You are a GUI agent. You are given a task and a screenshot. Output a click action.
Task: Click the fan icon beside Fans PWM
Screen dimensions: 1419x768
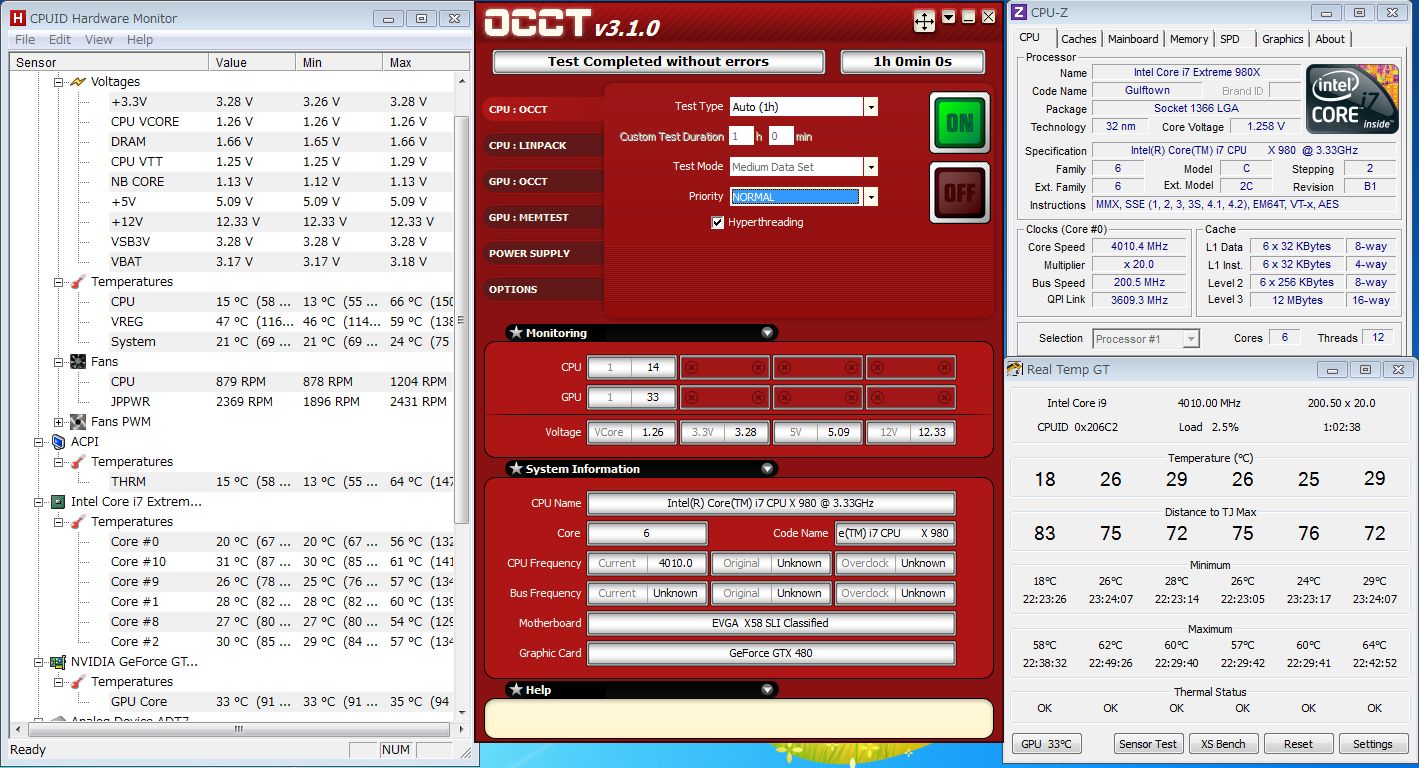(x=78, y=422)
